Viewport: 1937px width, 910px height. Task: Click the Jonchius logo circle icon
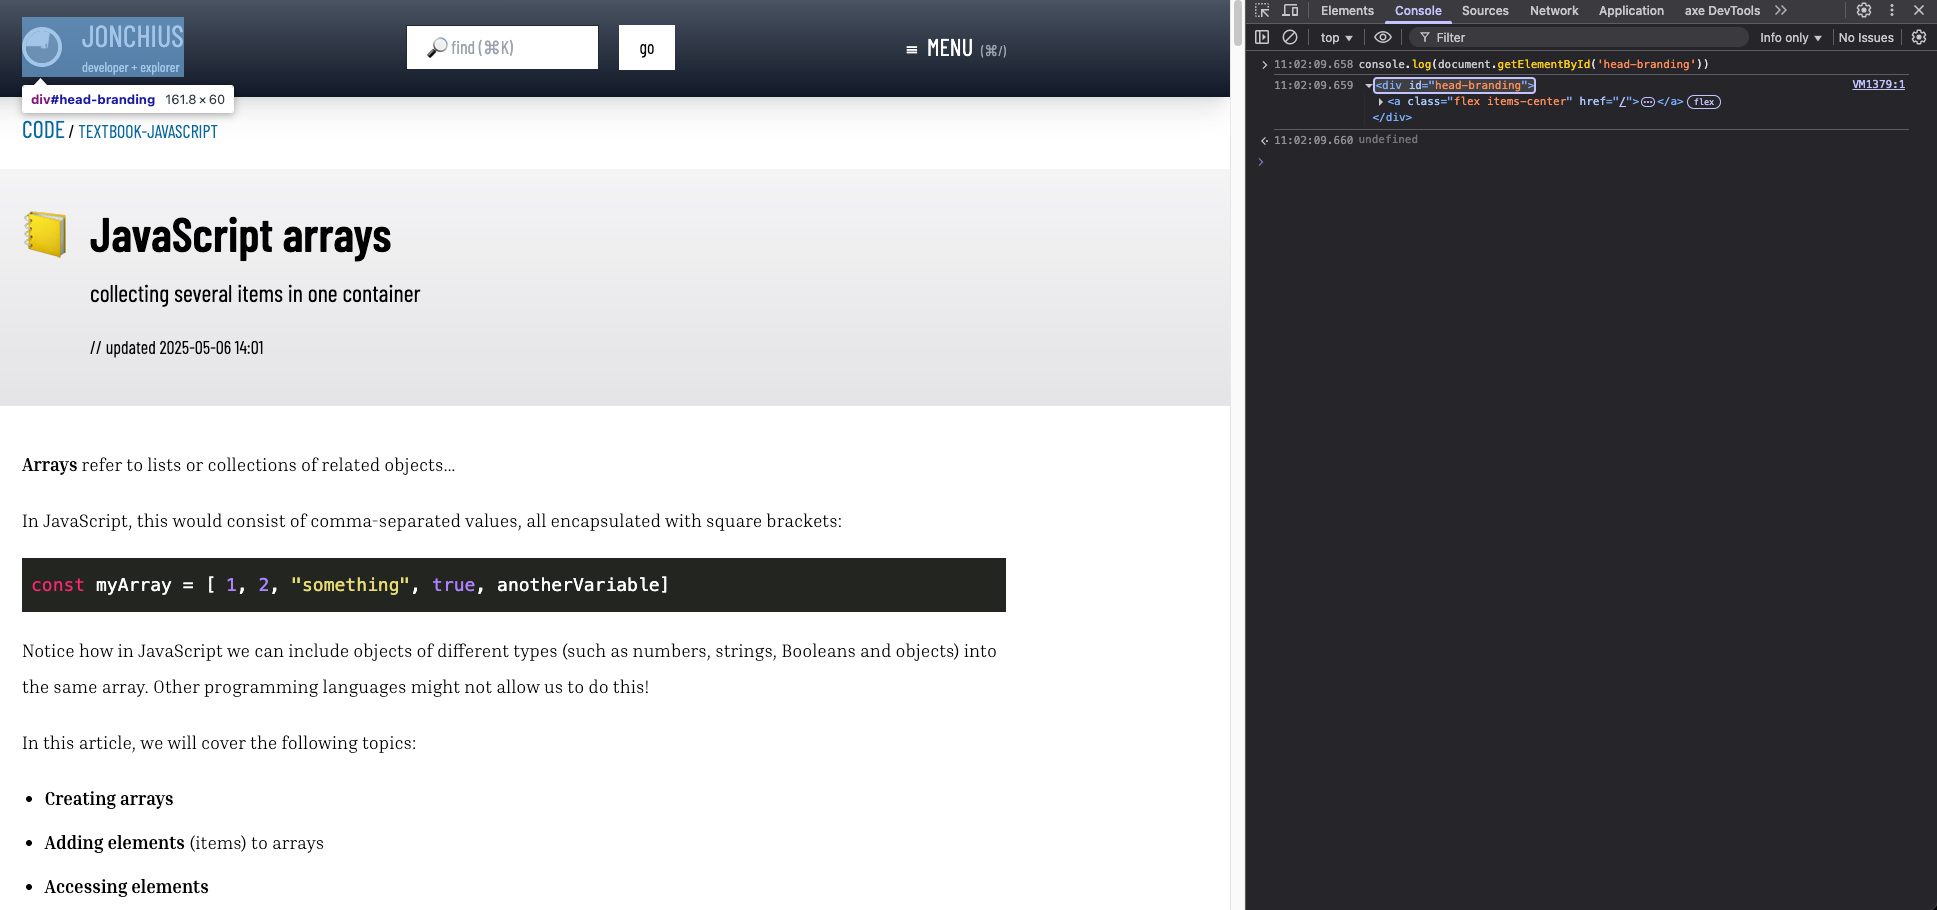42,46
